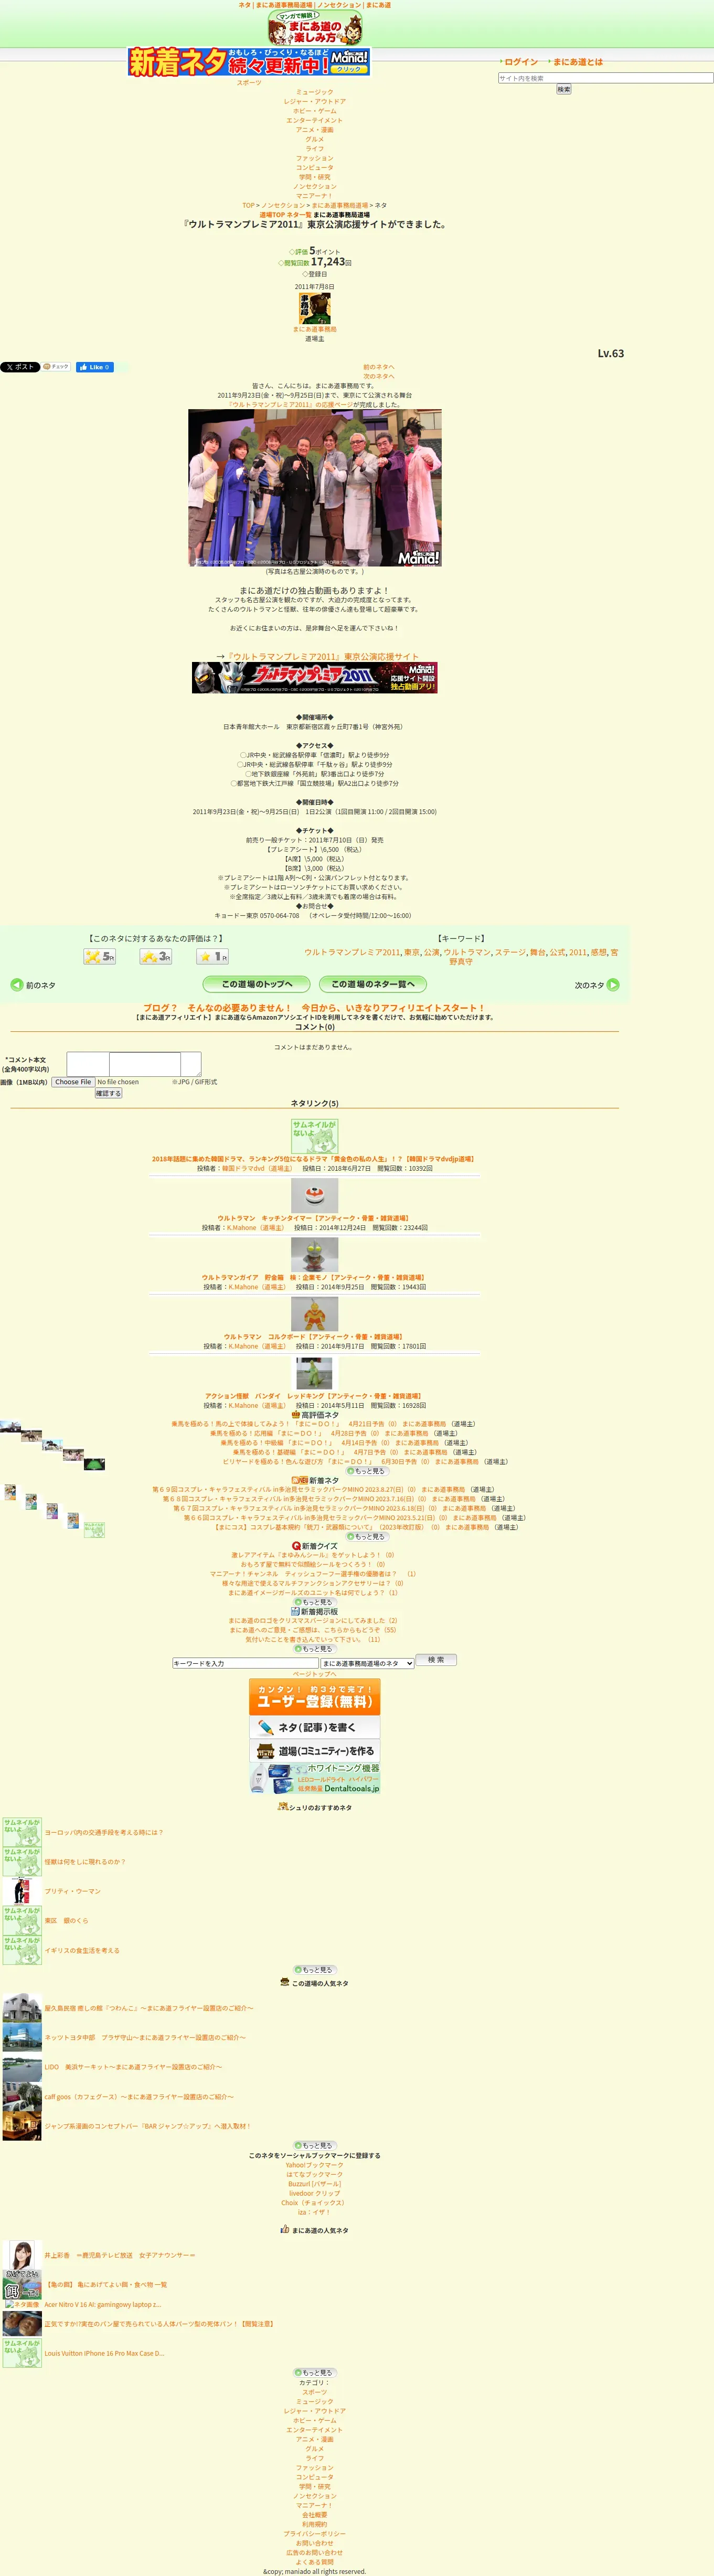Click the X ポスト share button

[x=19, y=367]
